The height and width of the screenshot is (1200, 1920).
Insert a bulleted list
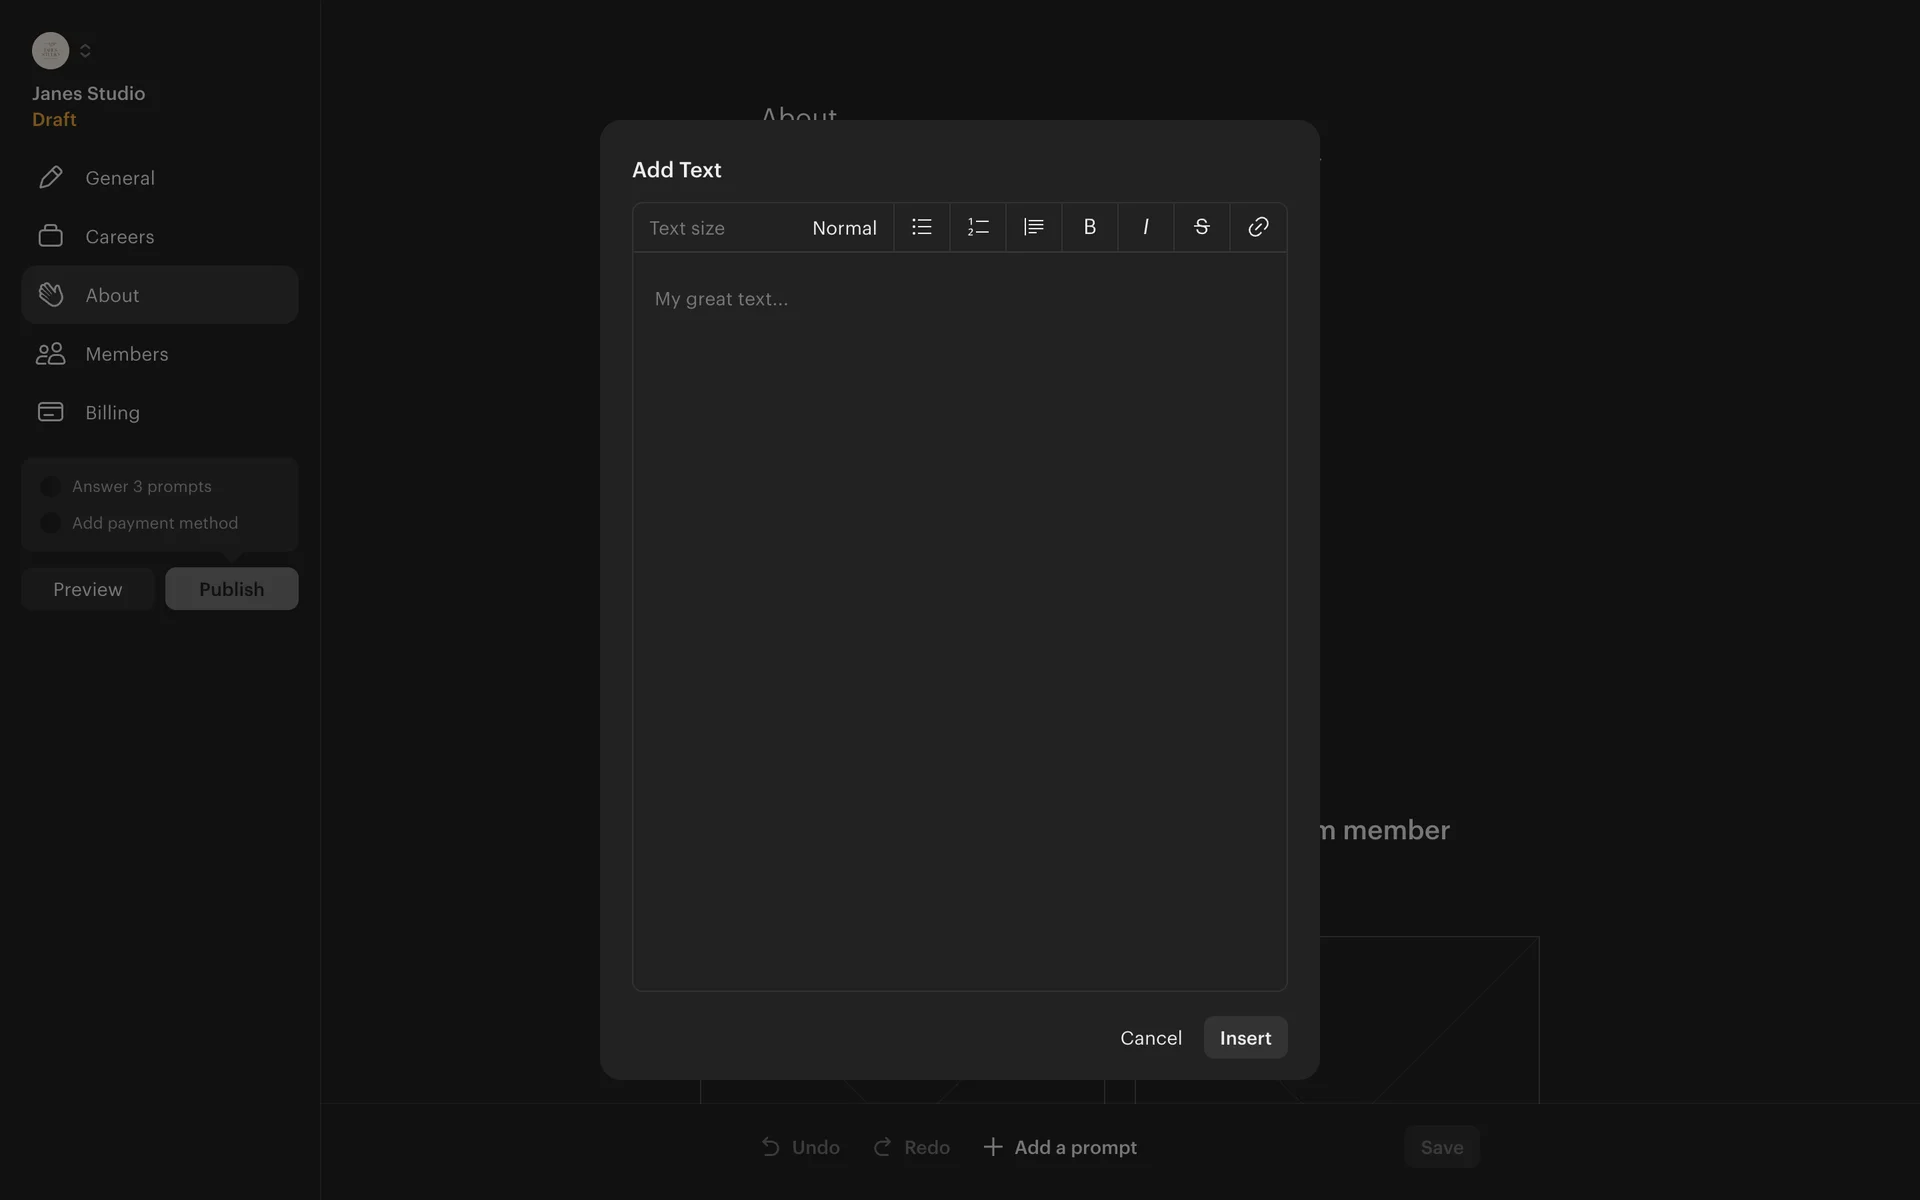coord(921,227)
